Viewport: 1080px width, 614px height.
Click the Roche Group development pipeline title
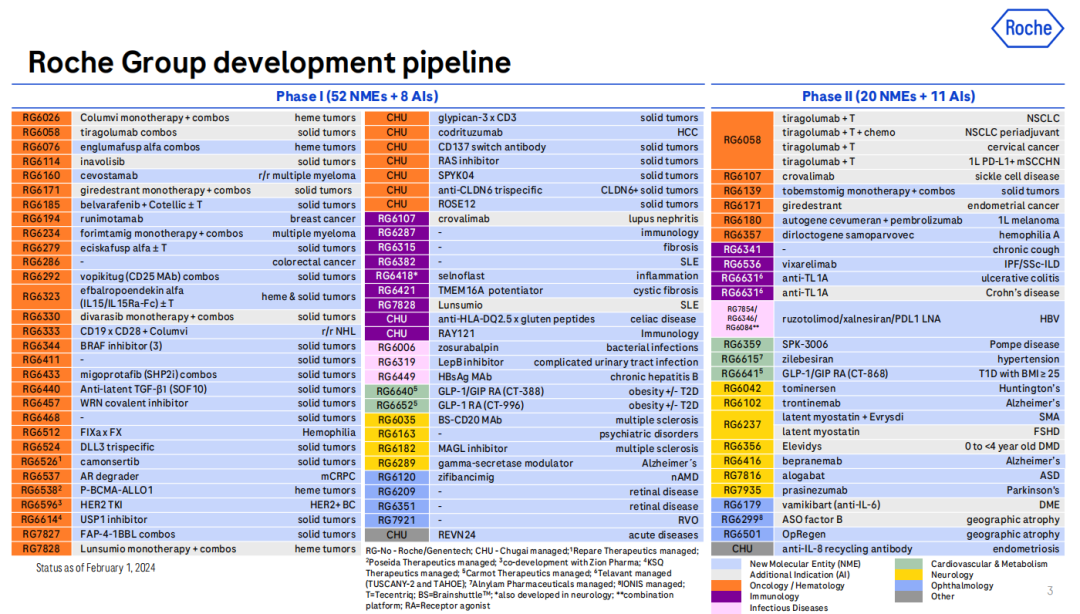coord(269,62)
